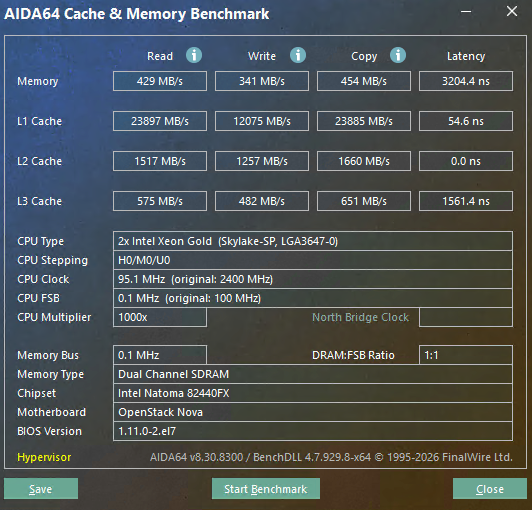Click BIOS Version value 1.11.0-2.el7
Image resolution: width=532 pixels, height=510 pixels.
click(x=313, y=431)
